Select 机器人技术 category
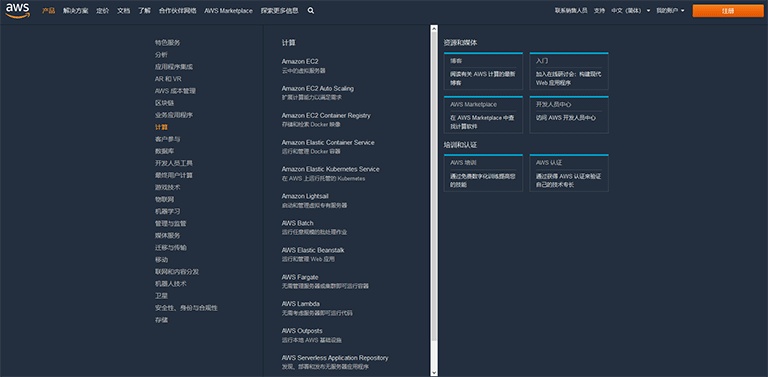 point(170,283)
